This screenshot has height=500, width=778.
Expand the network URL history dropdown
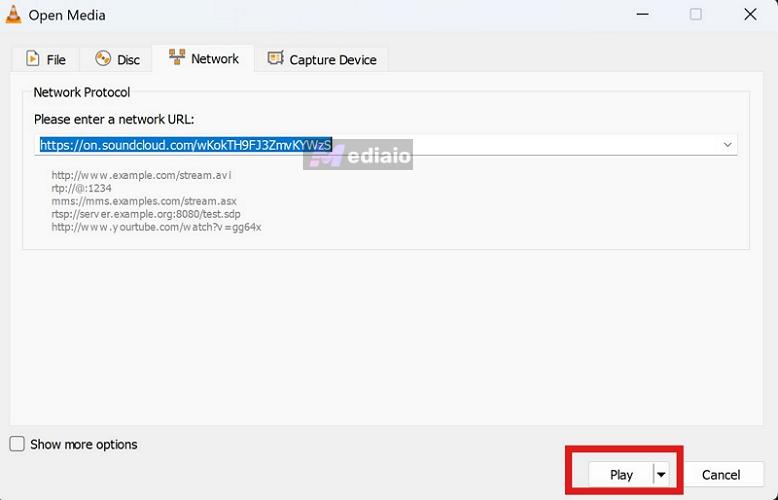coord(727,145)
